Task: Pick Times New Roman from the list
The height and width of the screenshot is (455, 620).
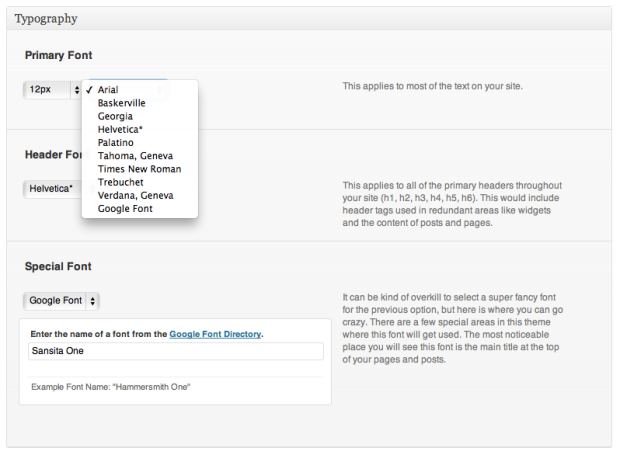Action: click(139, 169)
